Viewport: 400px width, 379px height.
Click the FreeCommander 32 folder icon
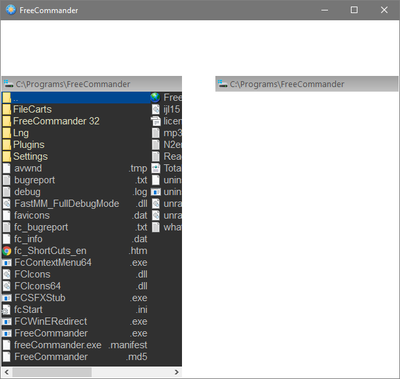point(7,121)
